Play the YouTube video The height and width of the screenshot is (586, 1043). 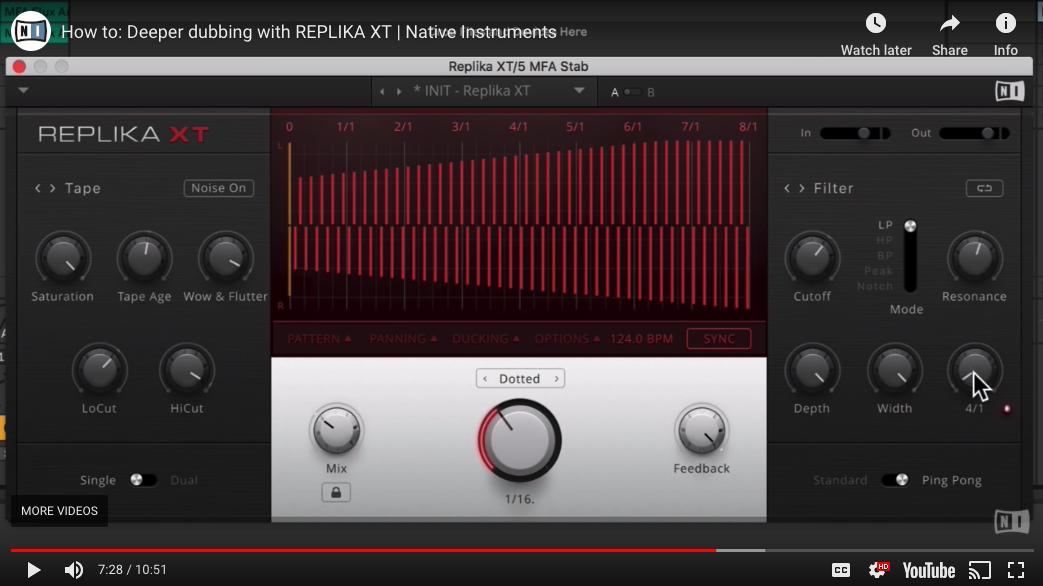coord(33,570)
